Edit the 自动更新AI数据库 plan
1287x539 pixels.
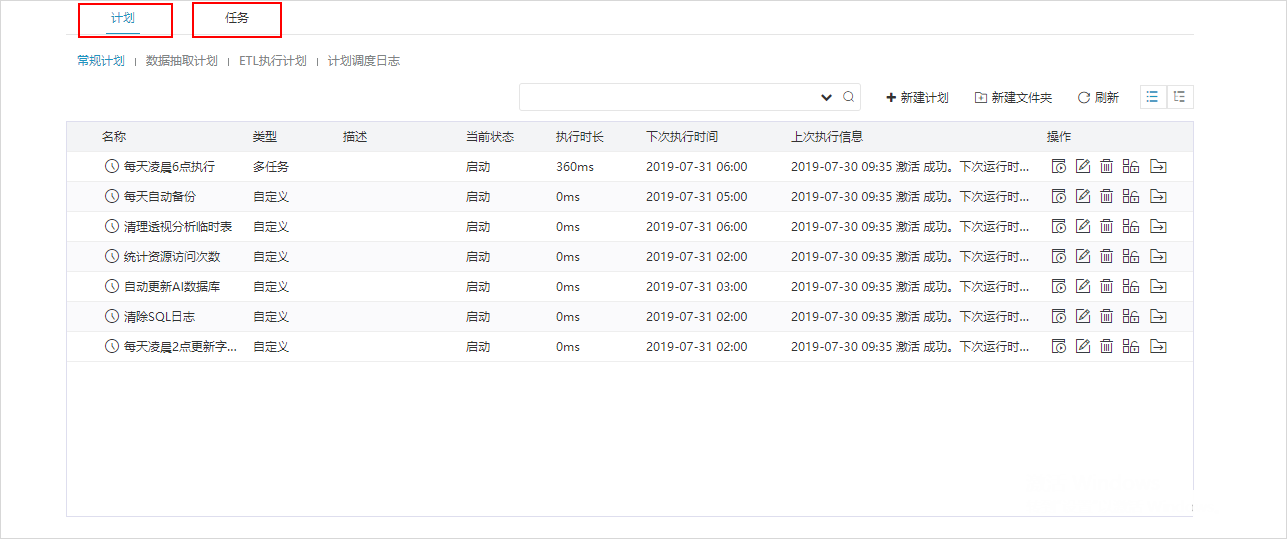[1082, 287]
